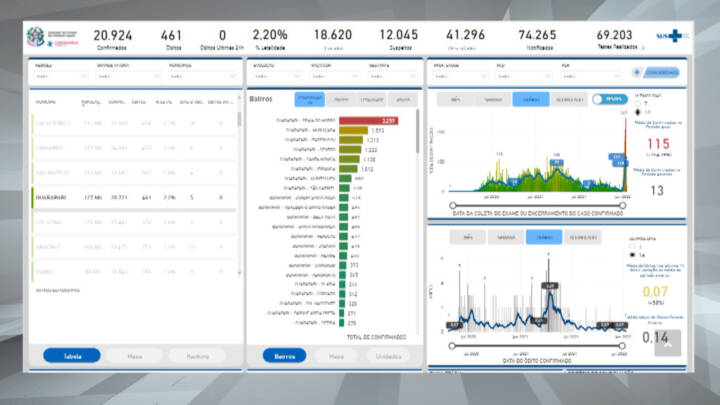Expand the first filter dropdown above the Bairros chart
The height and width of the screenshot is (405, 720).
(277, 76)
